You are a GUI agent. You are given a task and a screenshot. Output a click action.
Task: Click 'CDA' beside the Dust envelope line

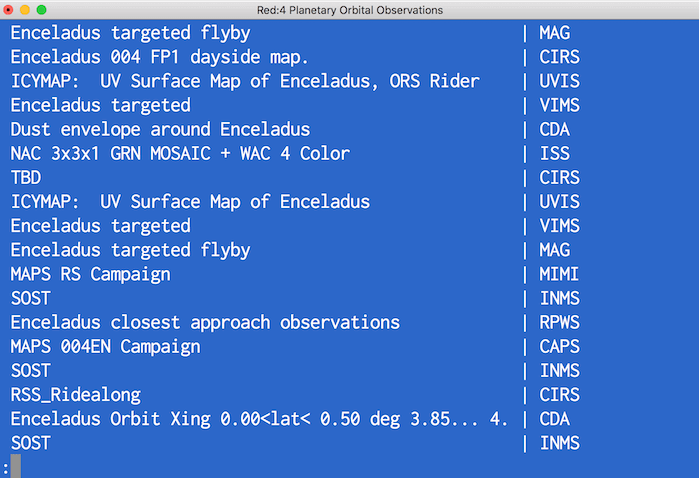554,129
